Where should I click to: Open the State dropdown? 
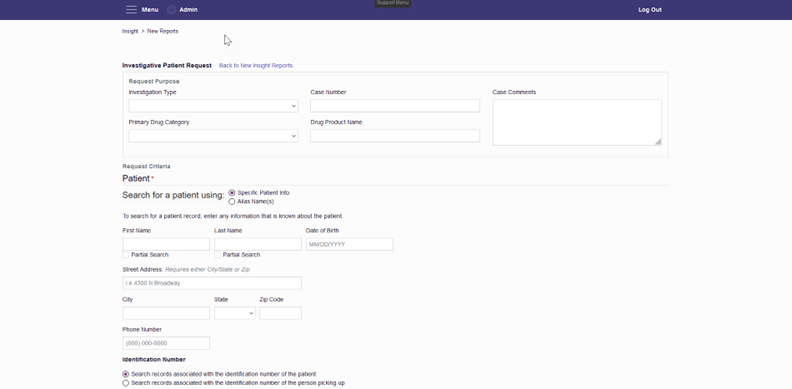click(x=235, y=313)
